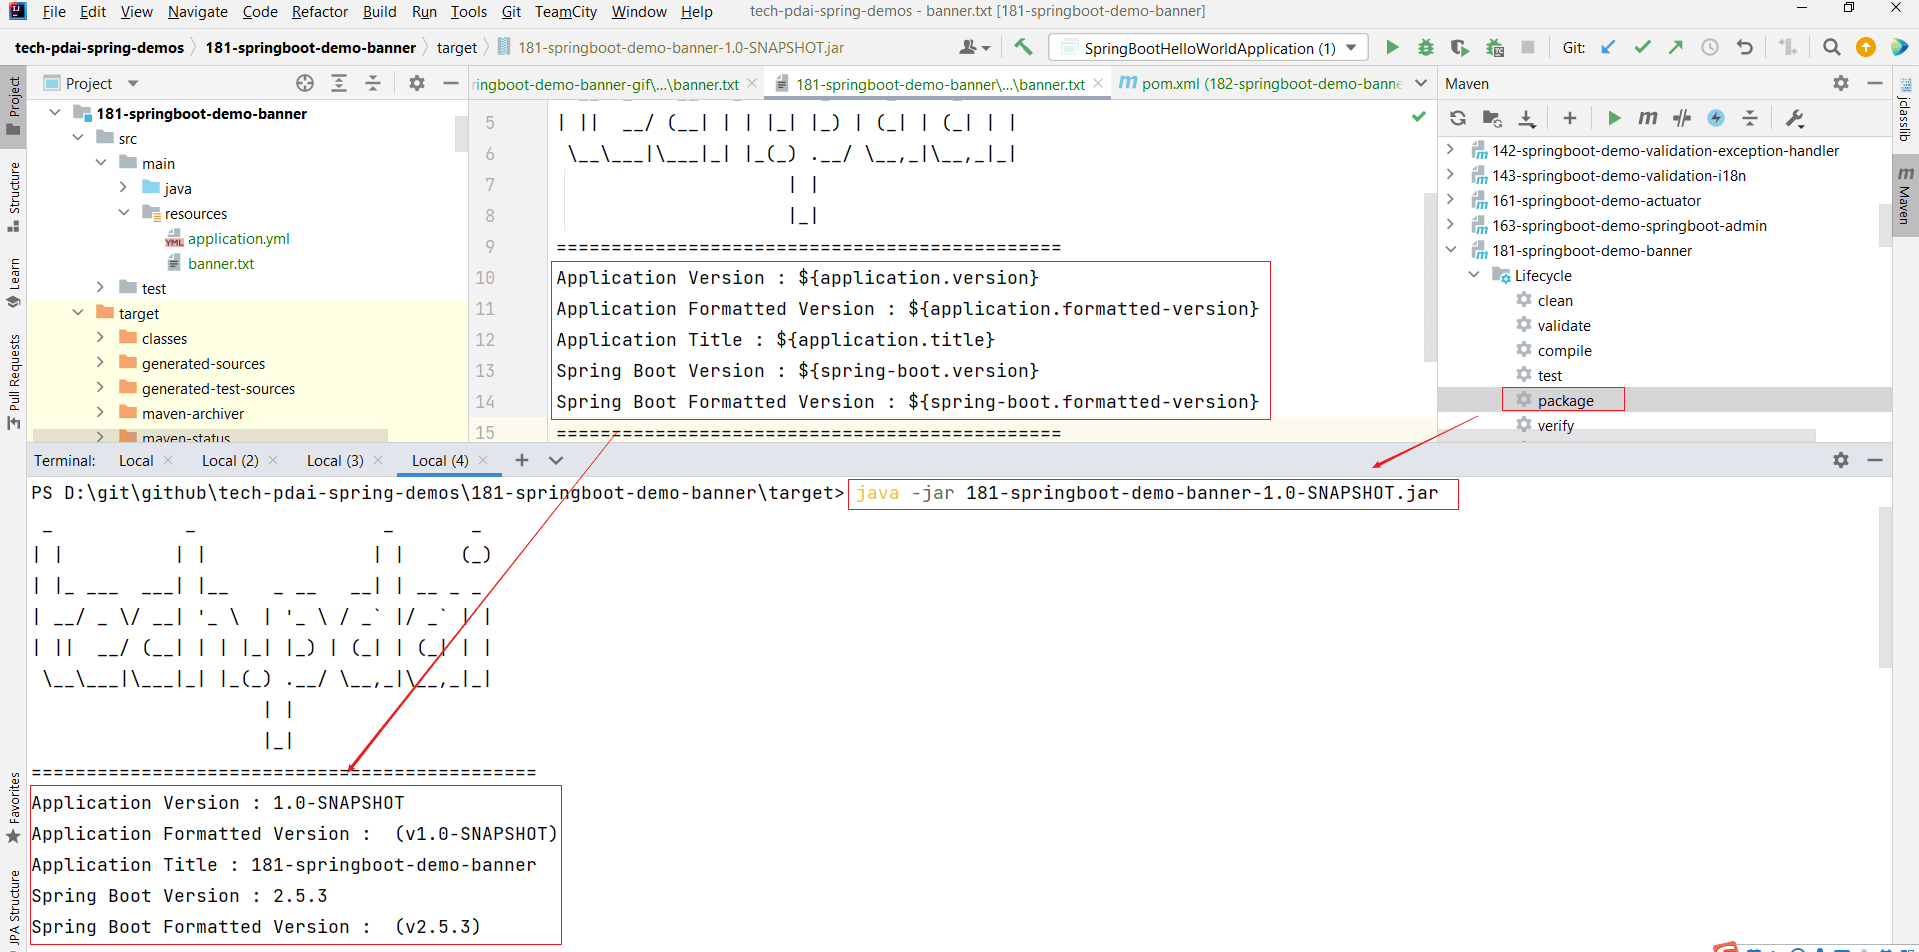
Task: Select the package lifecycle goal
Action: point(1565,400)
